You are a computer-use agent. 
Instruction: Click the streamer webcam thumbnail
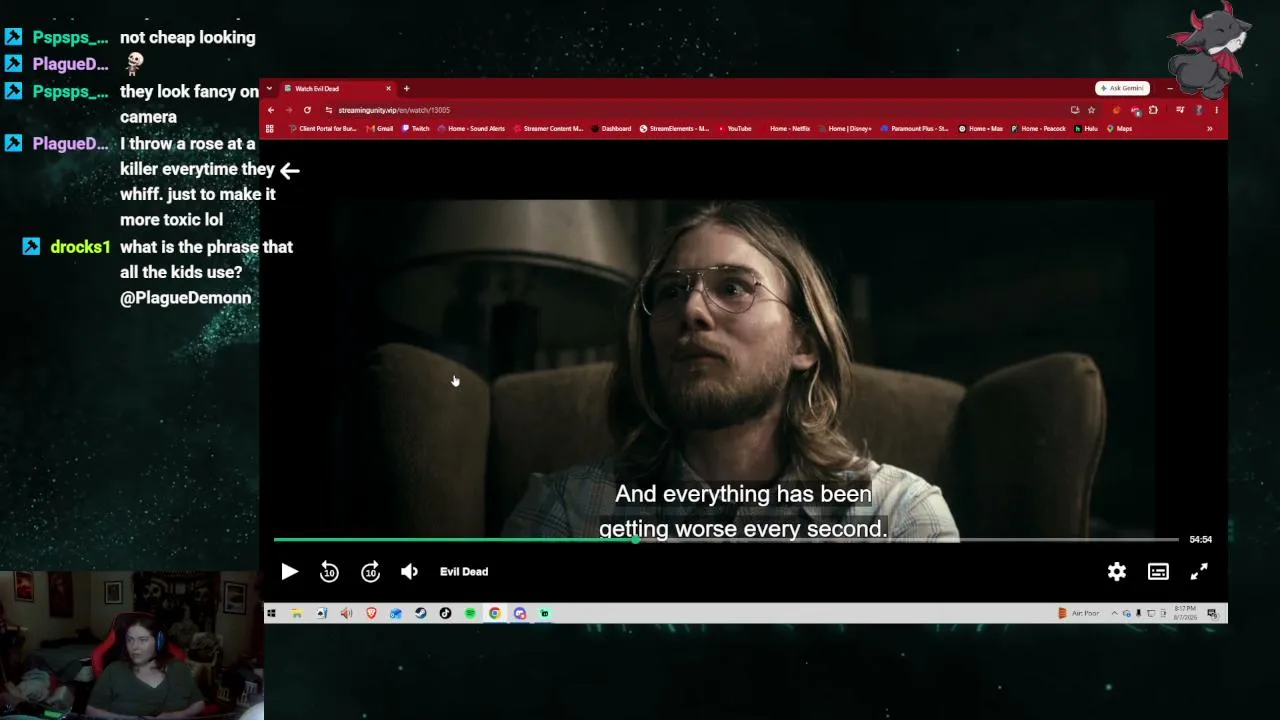(x=131, y=646)
